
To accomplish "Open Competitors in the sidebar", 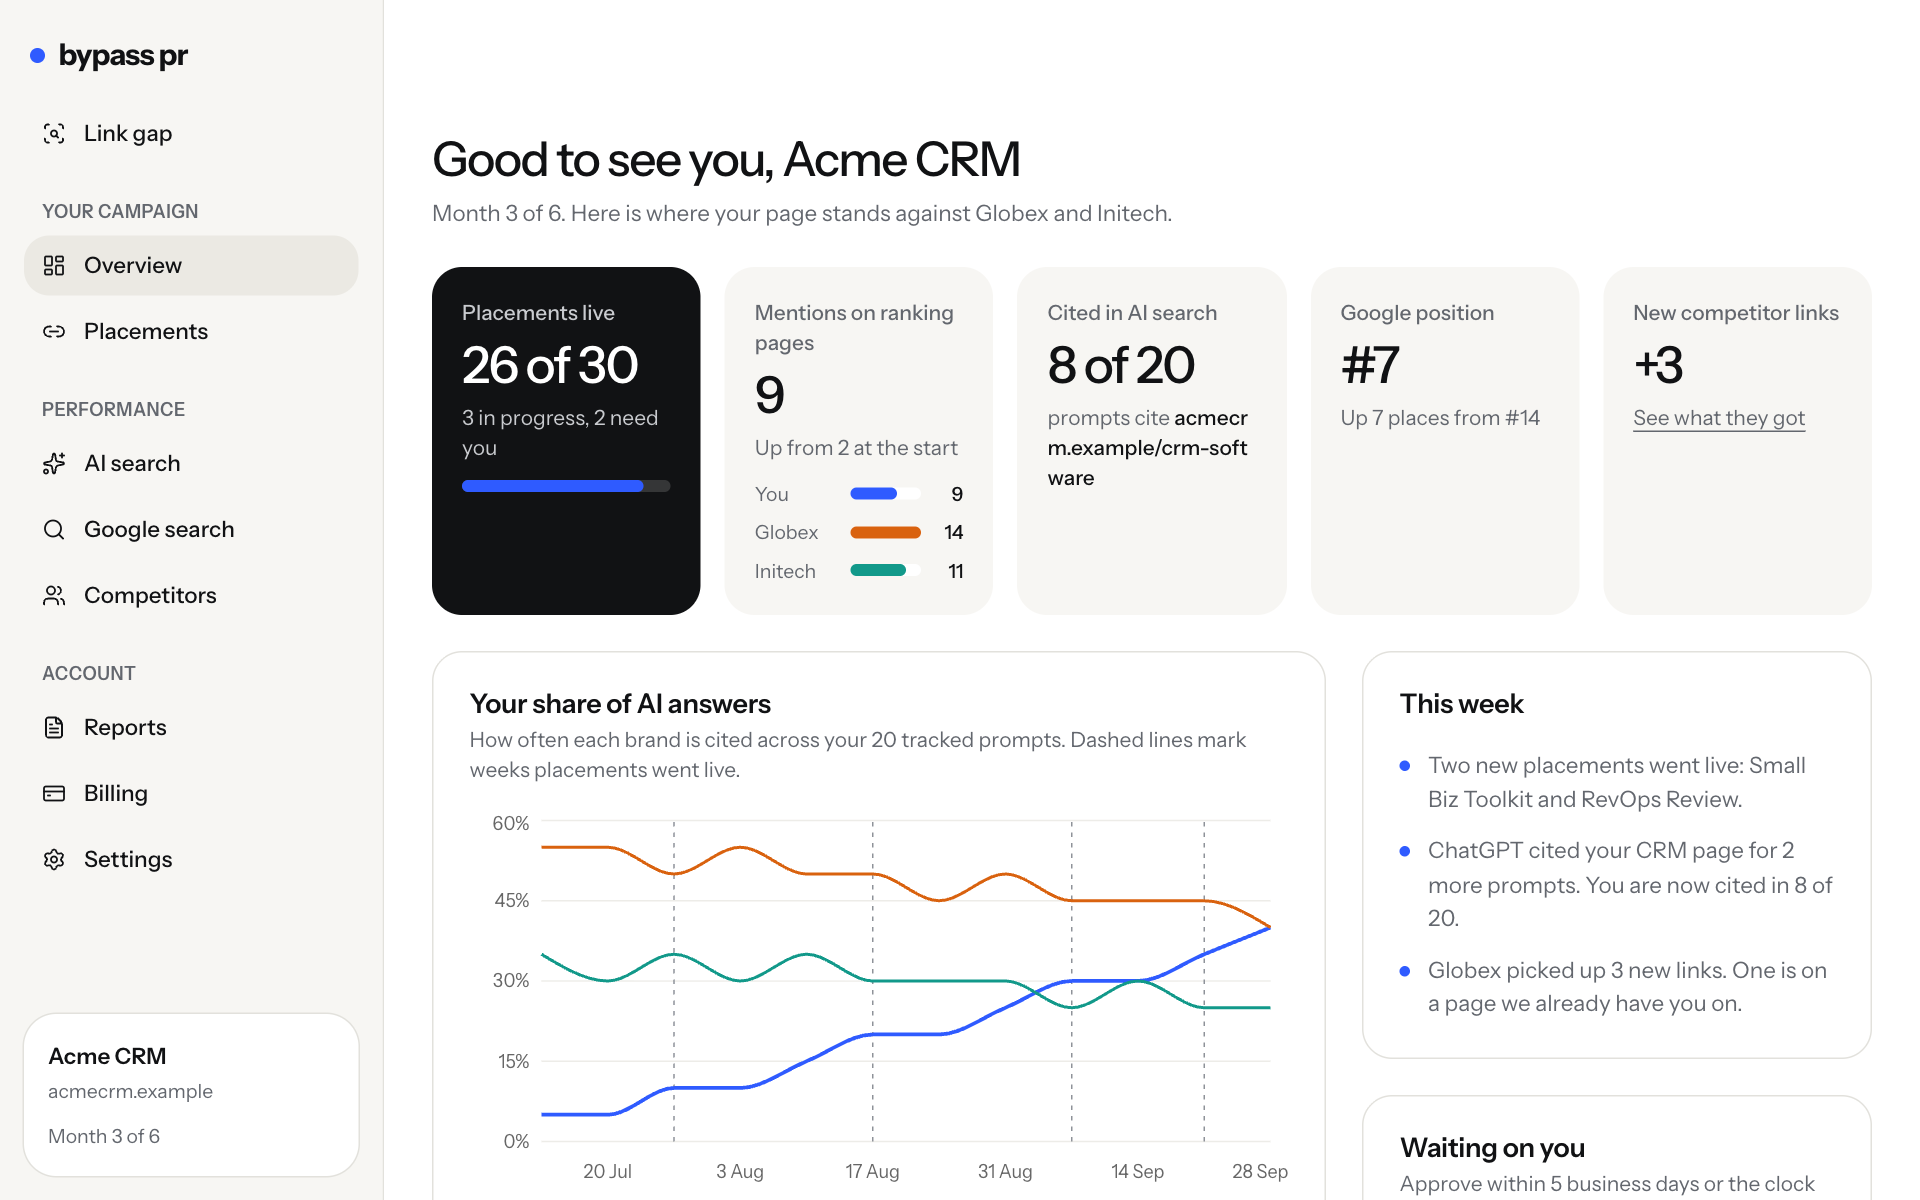I will pyautogui.click(x=191, y=595).
